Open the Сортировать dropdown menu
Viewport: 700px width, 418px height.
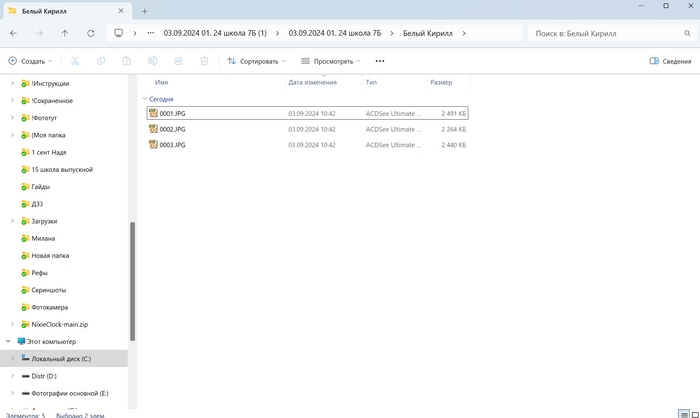pos(256,61)
